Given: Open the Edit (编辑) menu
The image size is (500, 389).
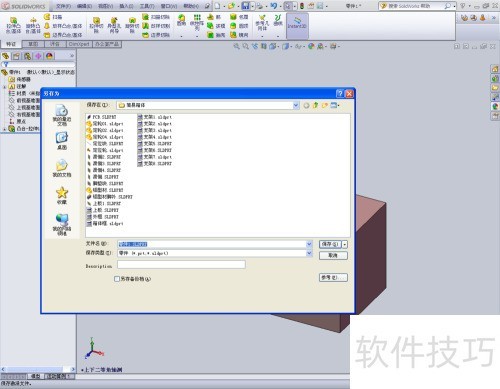Looking at the screenshot, I should (84, 6).
